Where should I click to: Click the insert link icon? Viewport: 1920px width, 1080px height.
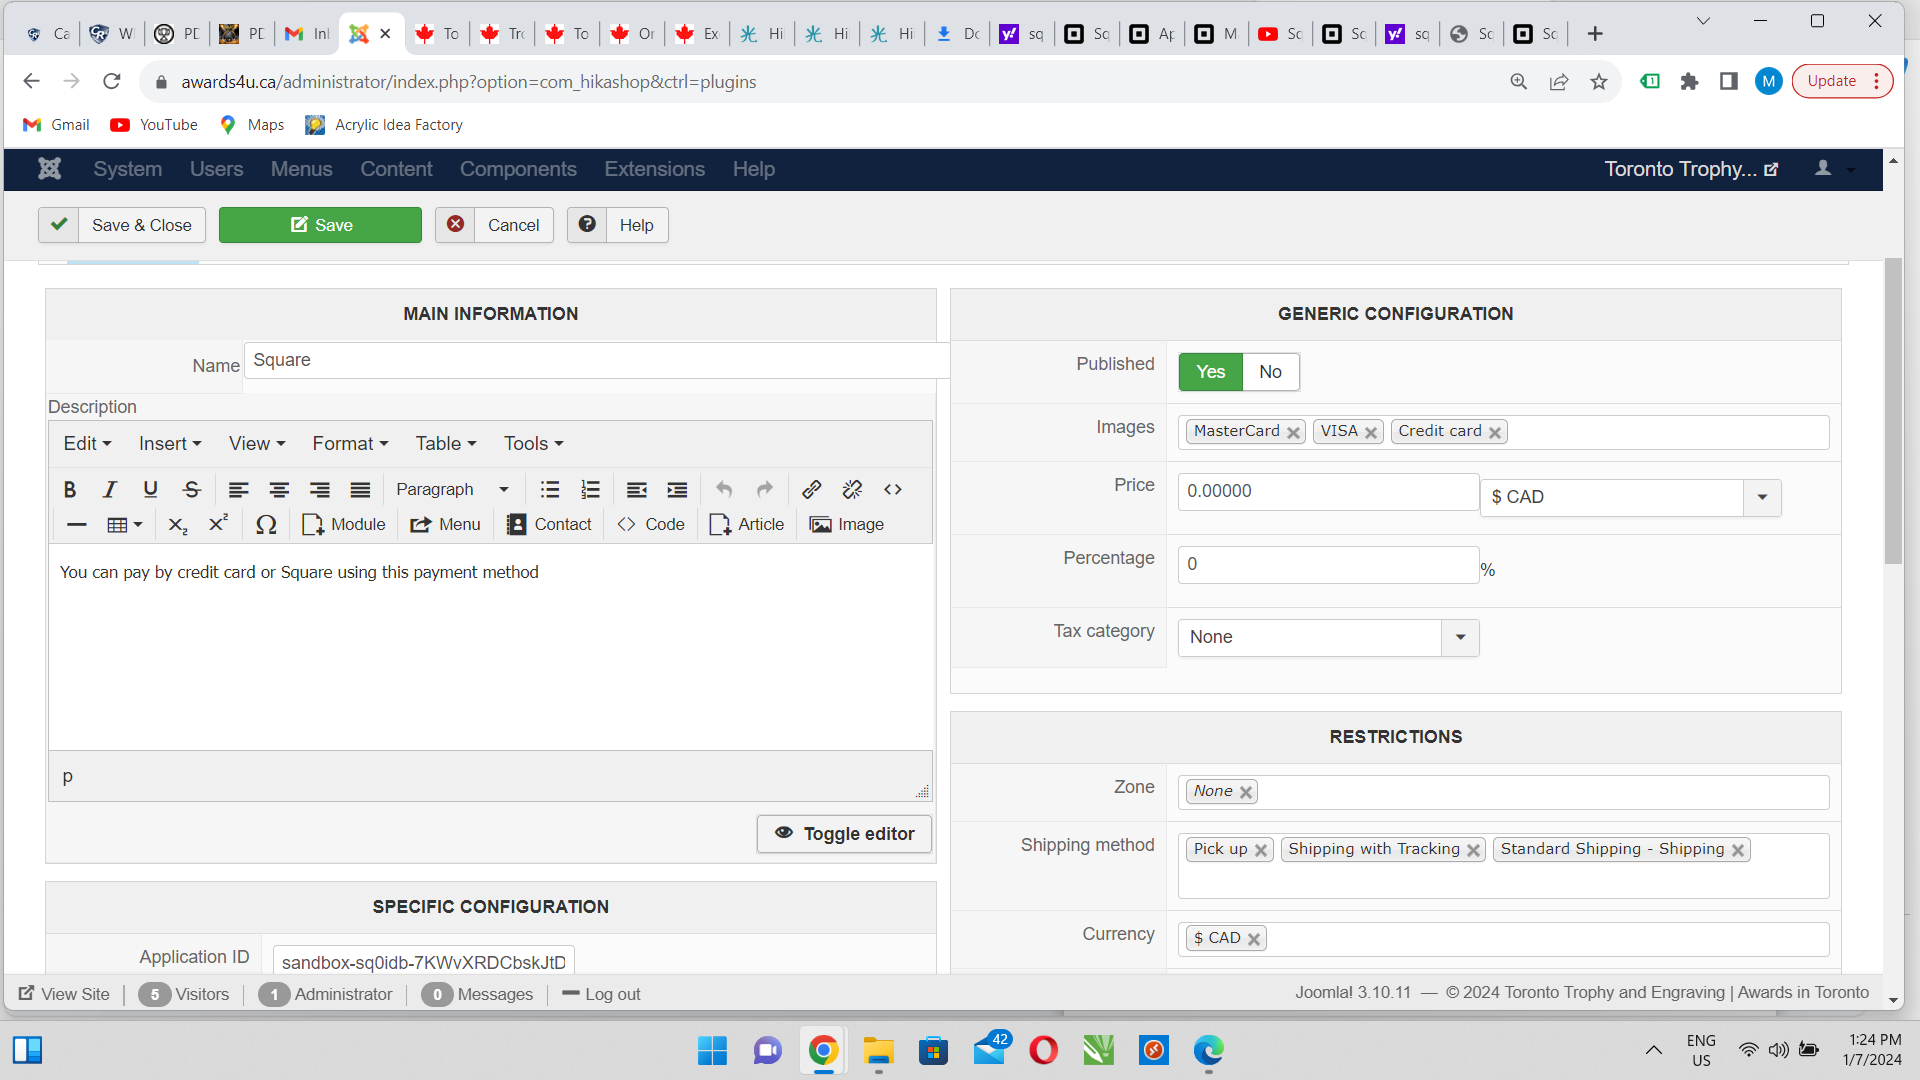pos(811,489)
